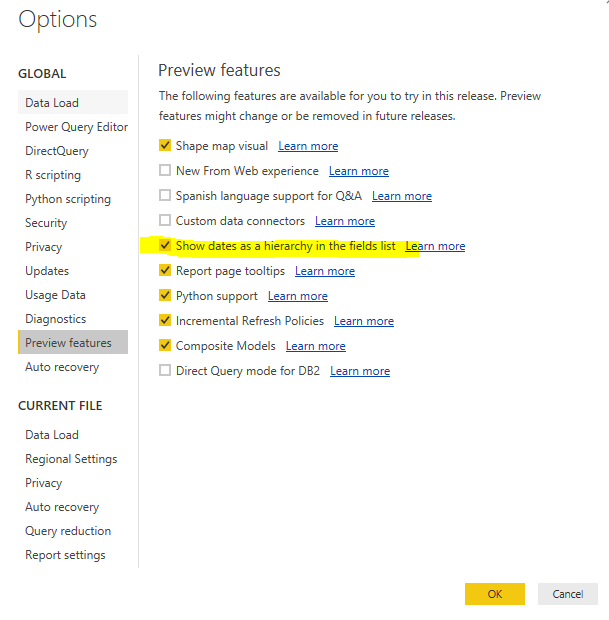Open Privacy under CURRENT FILE
Image resolution: width=609 pixels, height=620 pixels.
click(x=73, y=483)
